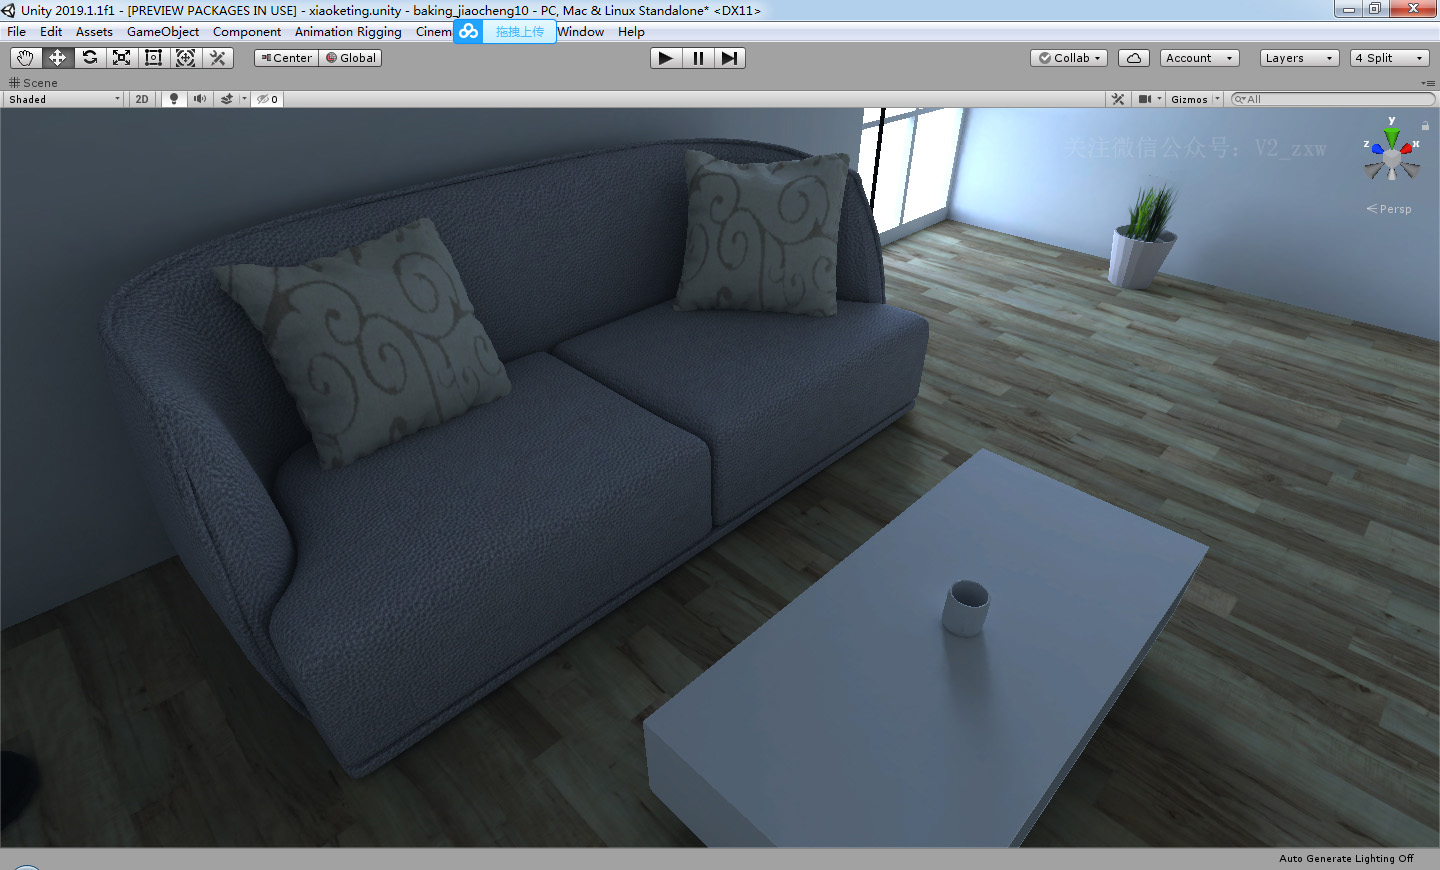Open the File menu
The width and height of the screenshot is (1440, 870).
tap(17, 32)
